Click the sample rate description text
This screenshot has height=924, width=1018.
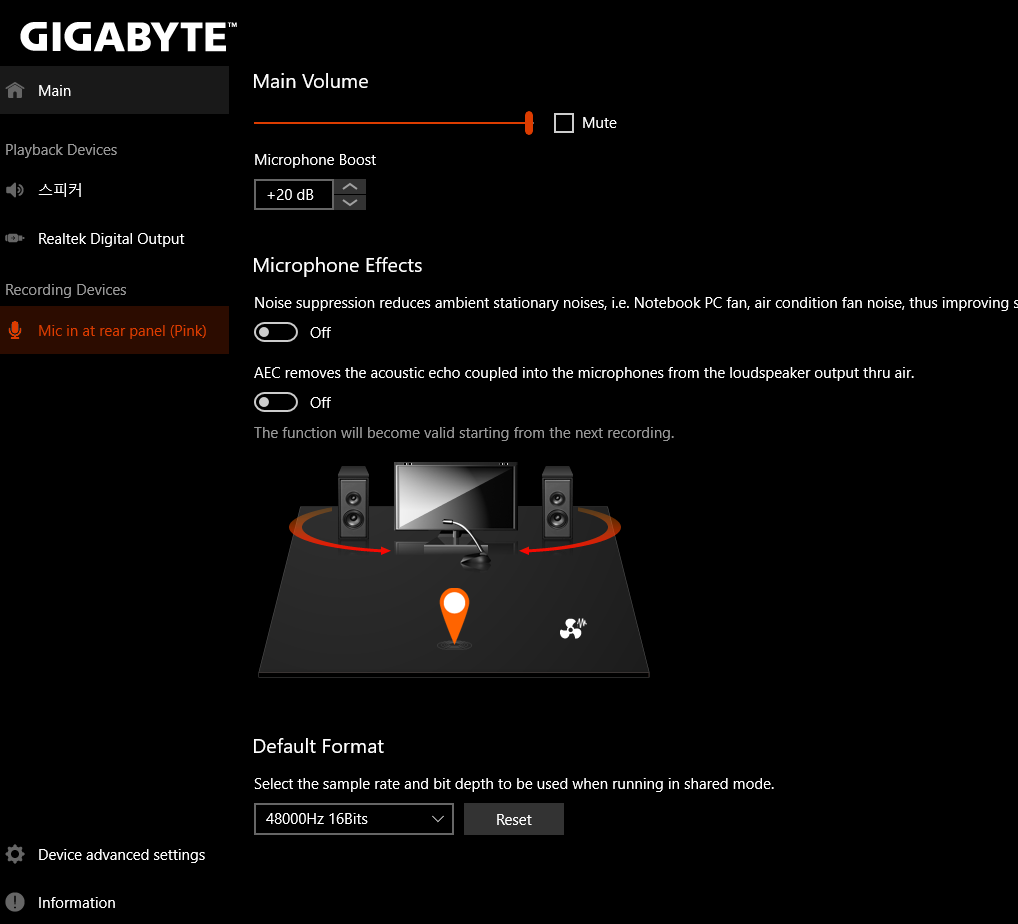click(x=514, y=784)
